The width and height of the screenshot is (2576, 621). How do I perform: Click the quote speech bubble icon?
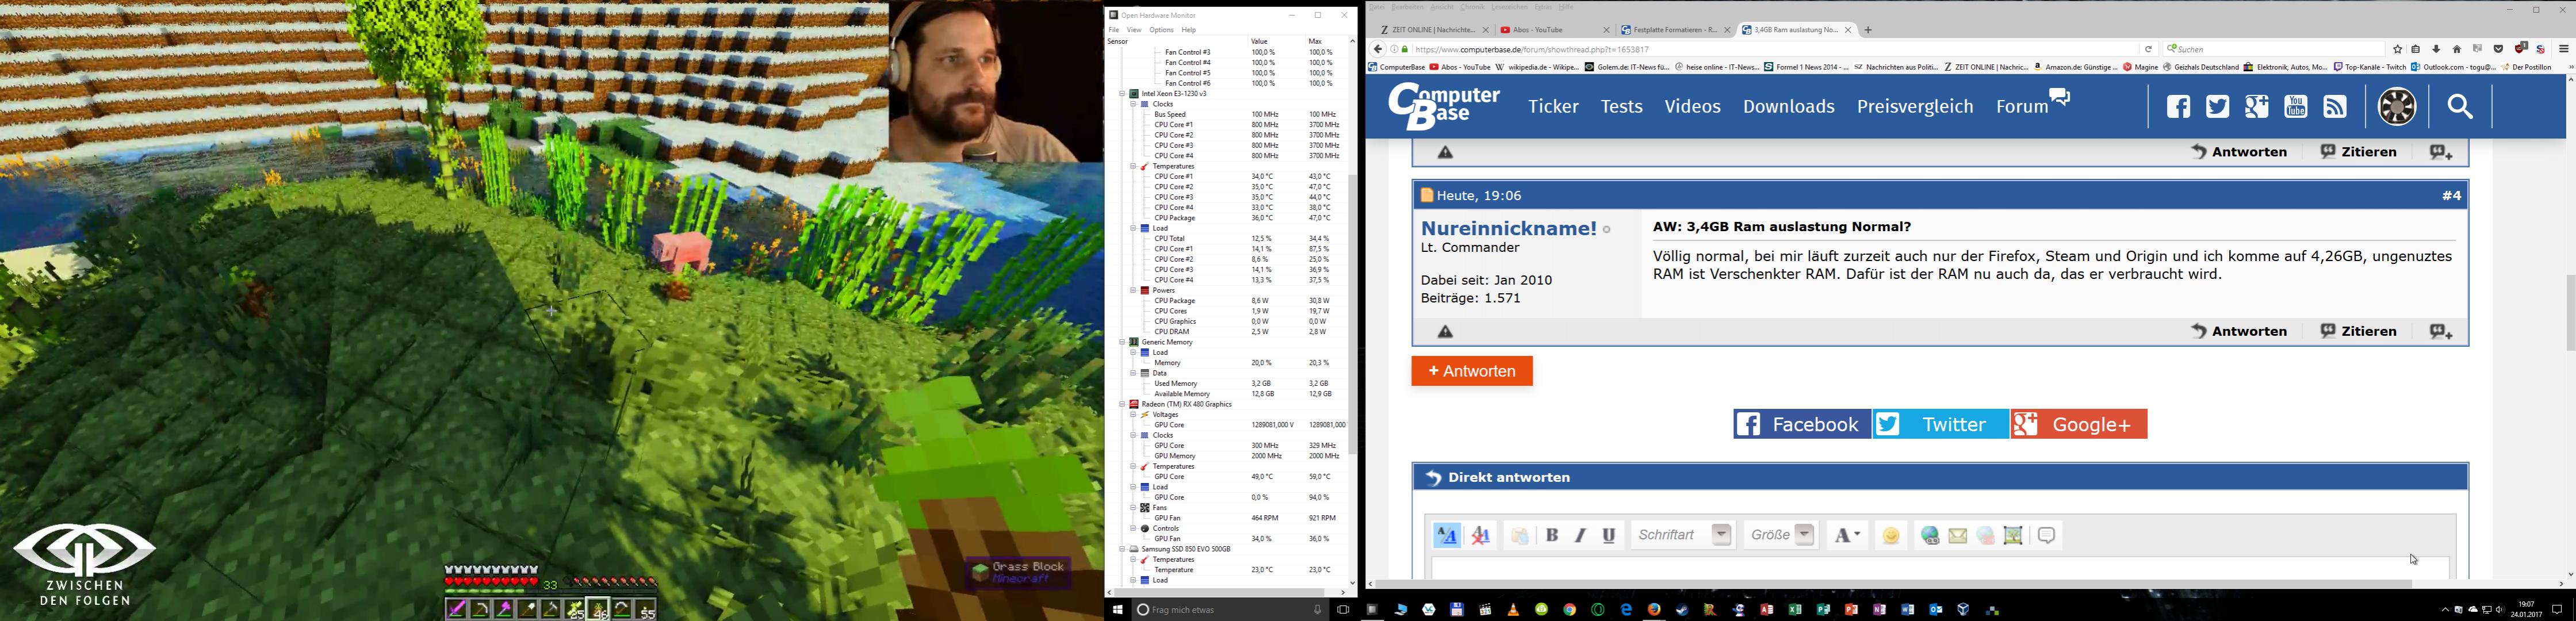2047,536
